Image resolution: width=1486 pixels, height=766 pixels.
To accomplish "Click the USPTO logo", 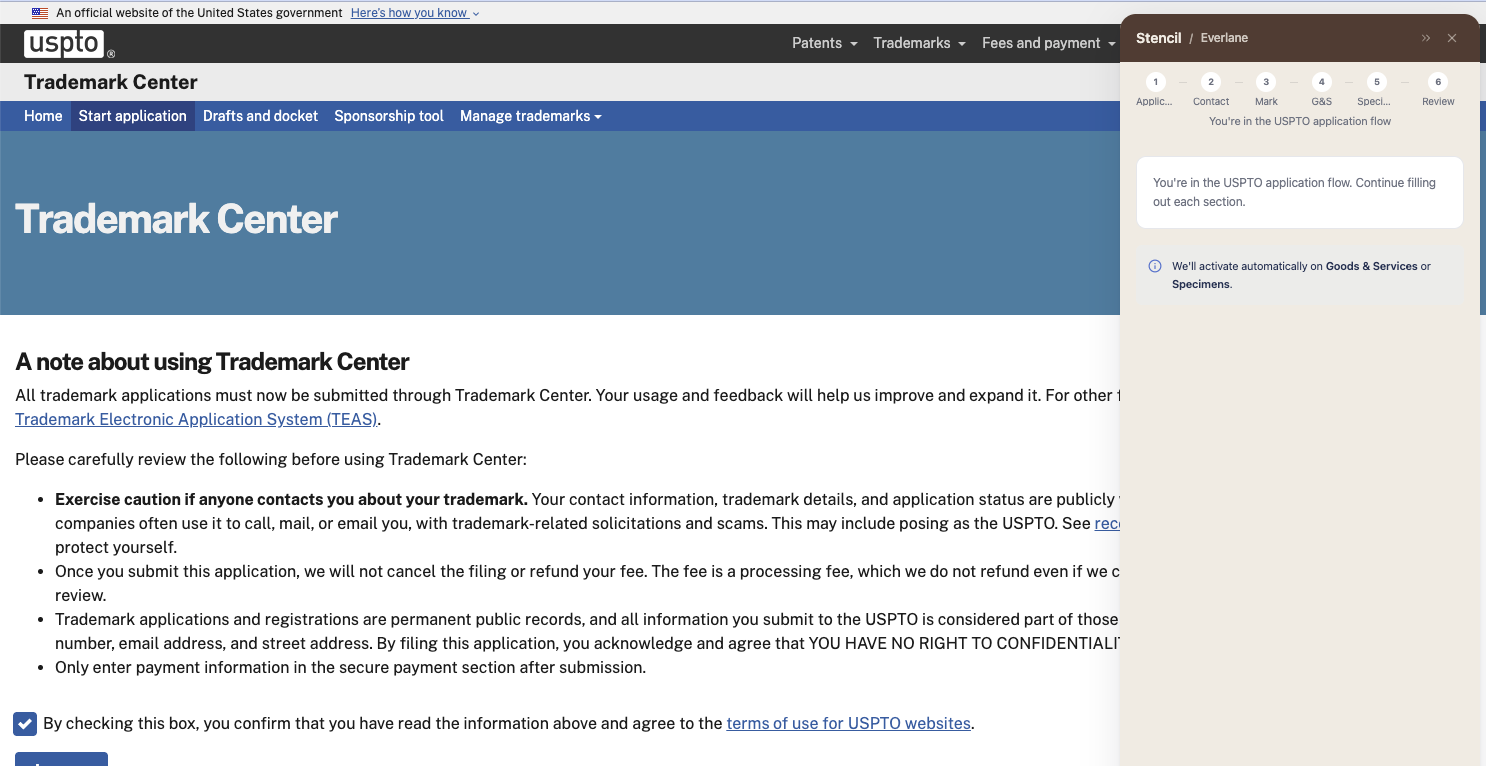I will pyautogui.click(x=69, y=44).
